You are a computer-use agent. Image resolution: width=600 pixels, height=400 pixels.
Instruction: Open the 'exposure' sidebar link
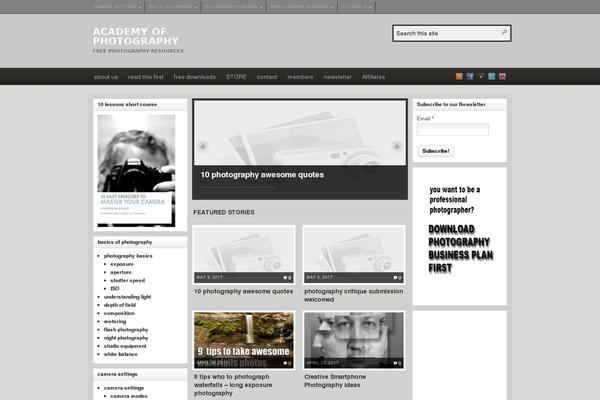[122, 264]
